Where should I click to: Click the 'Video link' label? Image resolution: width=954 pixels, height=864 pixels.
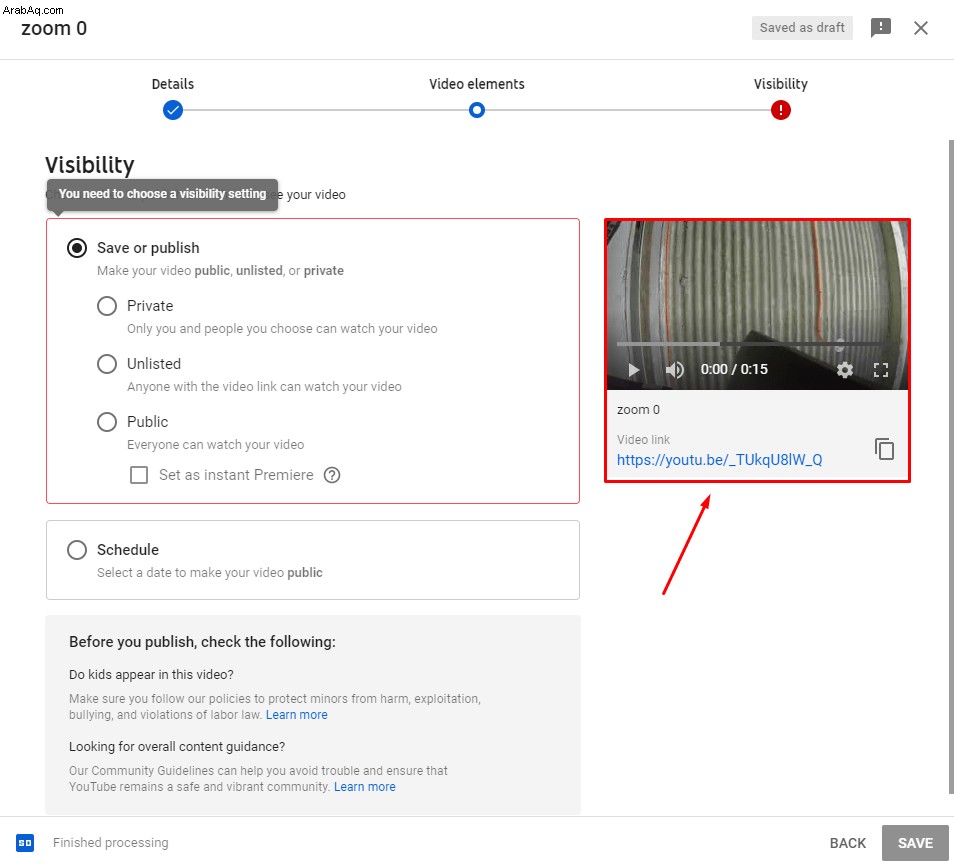point(643,439)
